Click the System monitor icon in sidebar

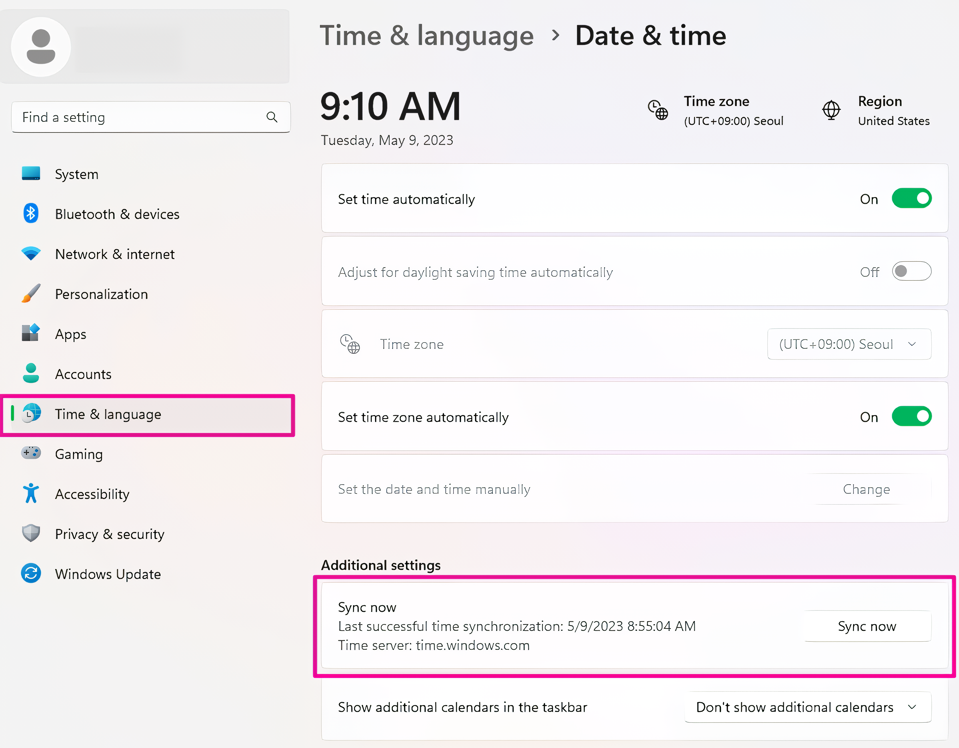click(x=31, y=174)
